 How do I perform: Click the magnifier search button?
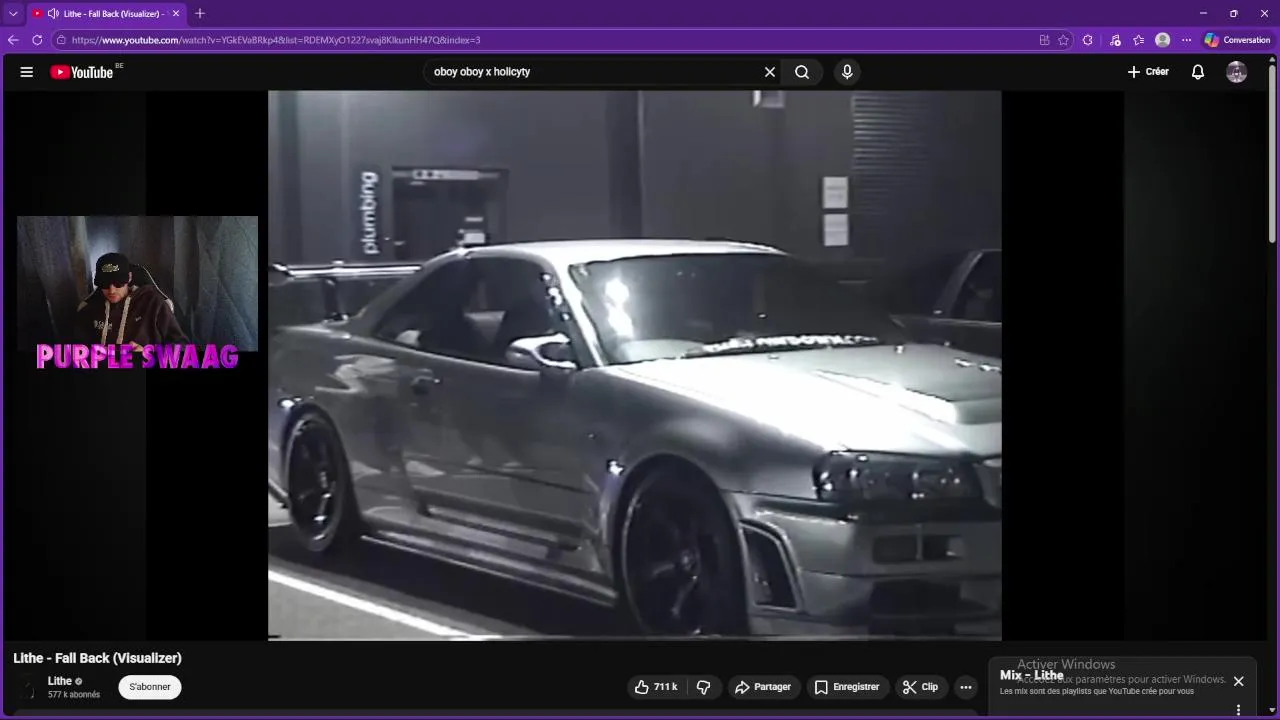click(x=802, y=72)
